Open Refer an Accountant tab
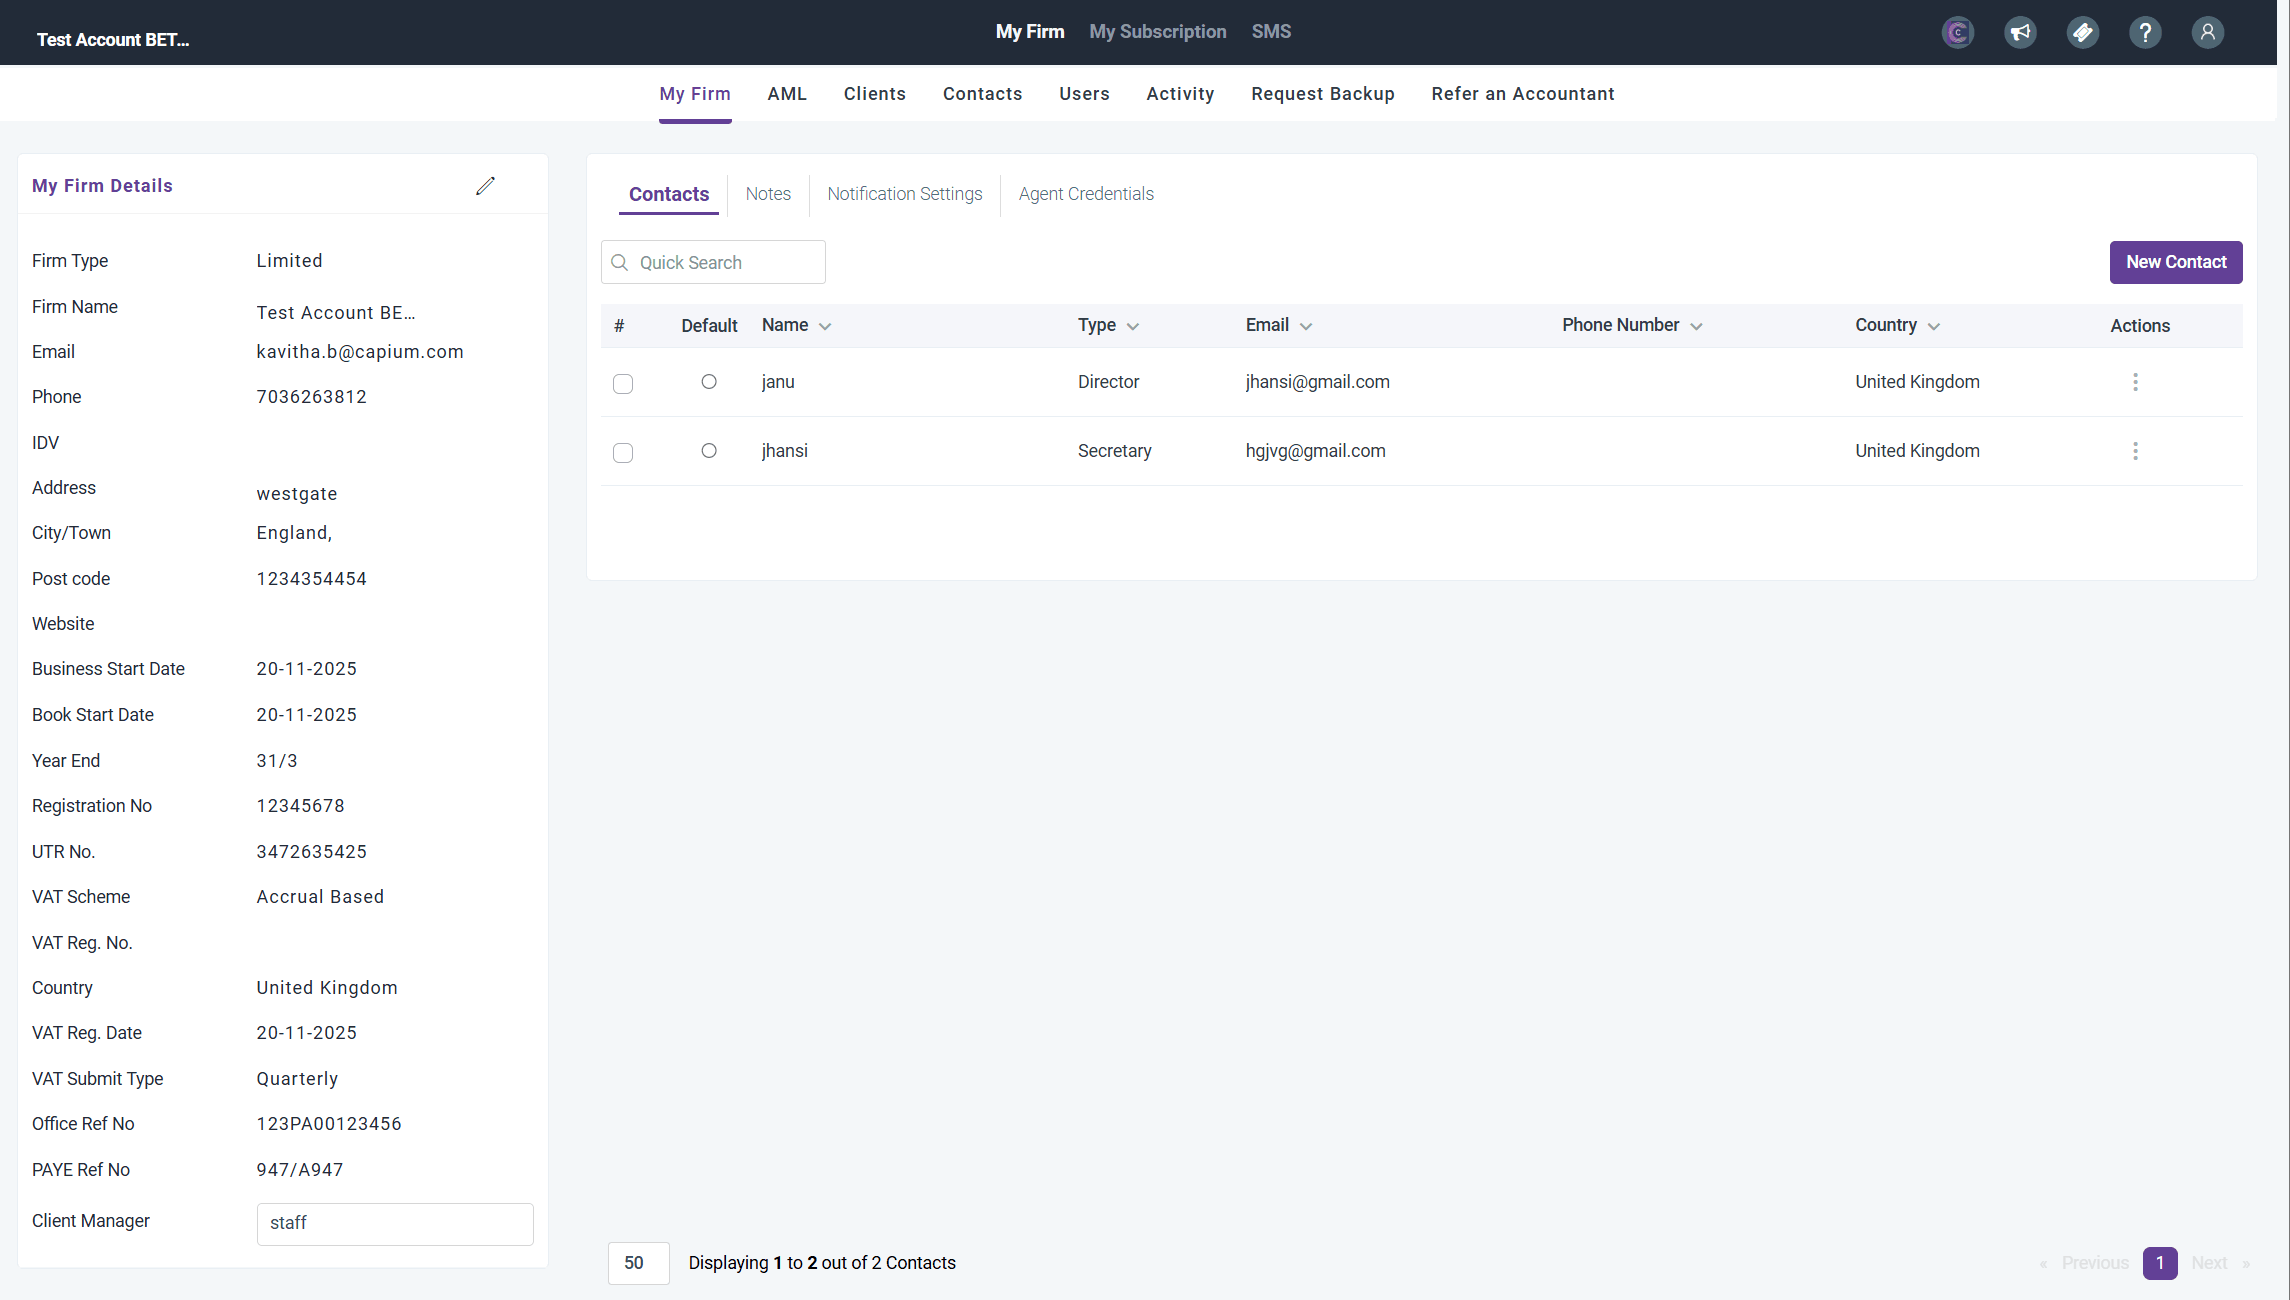The width and height of the screenshot is (2290, 1300). coord(1523,94)
